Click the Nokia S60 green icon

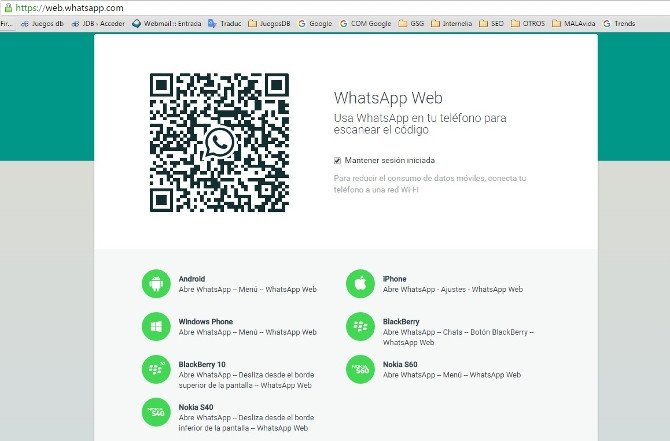click(360, 369)
